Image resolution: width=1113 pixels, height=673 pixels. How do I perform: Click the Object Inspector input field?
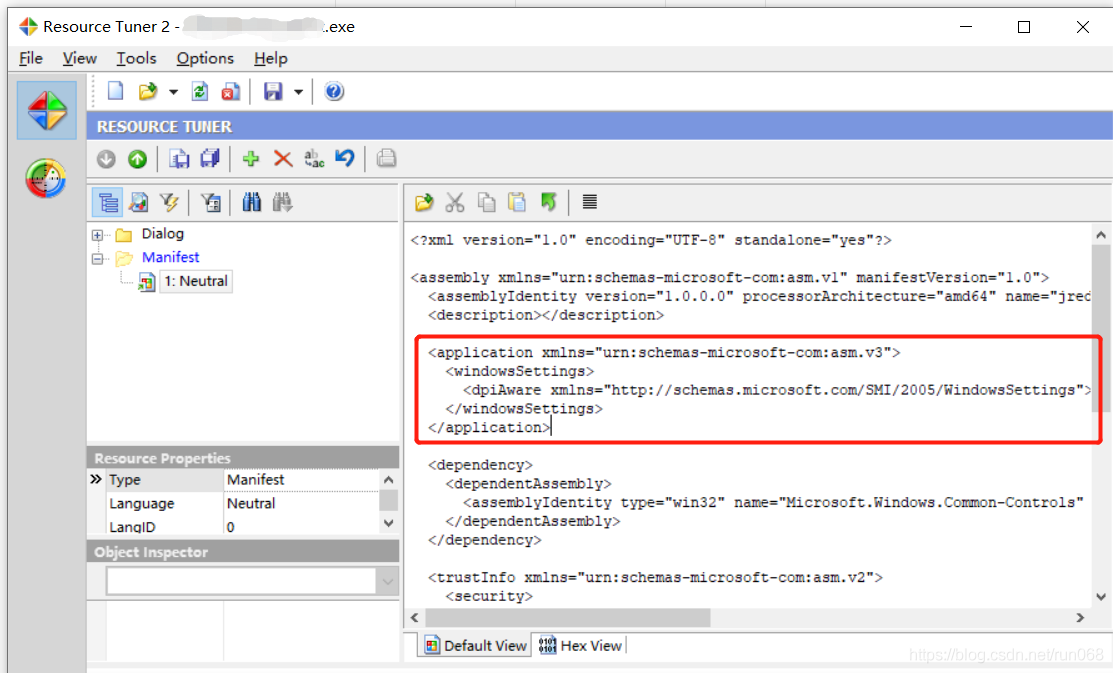click(241, 581)
